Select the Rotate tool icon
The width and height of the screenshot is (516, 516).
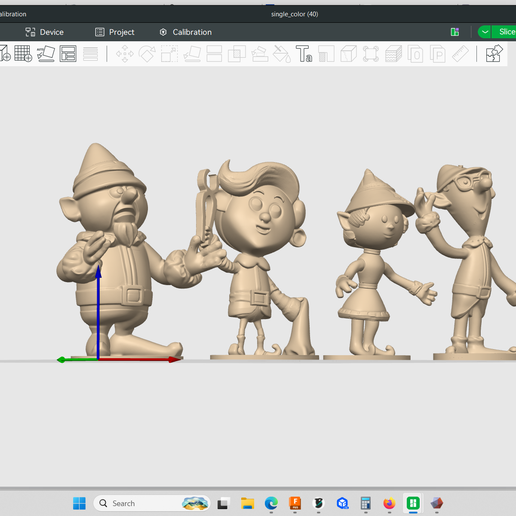(147, 54)
